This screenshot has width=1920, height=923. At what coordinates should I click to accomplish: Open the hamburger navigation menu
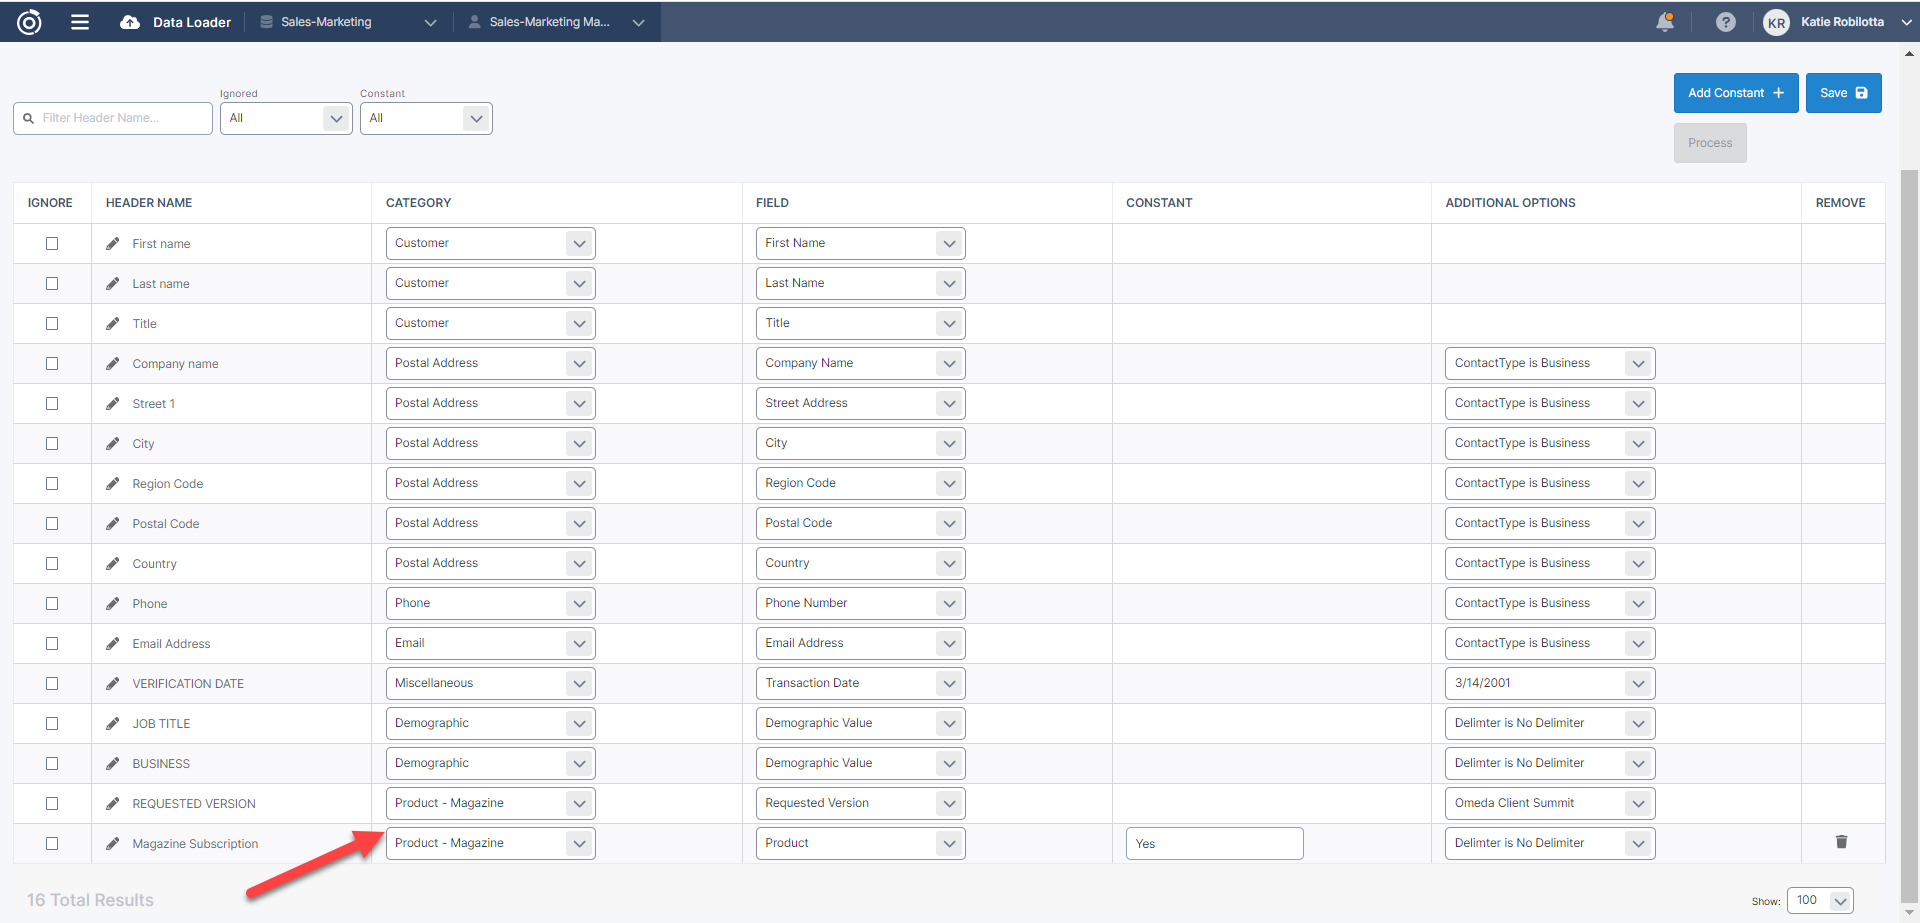80,22
